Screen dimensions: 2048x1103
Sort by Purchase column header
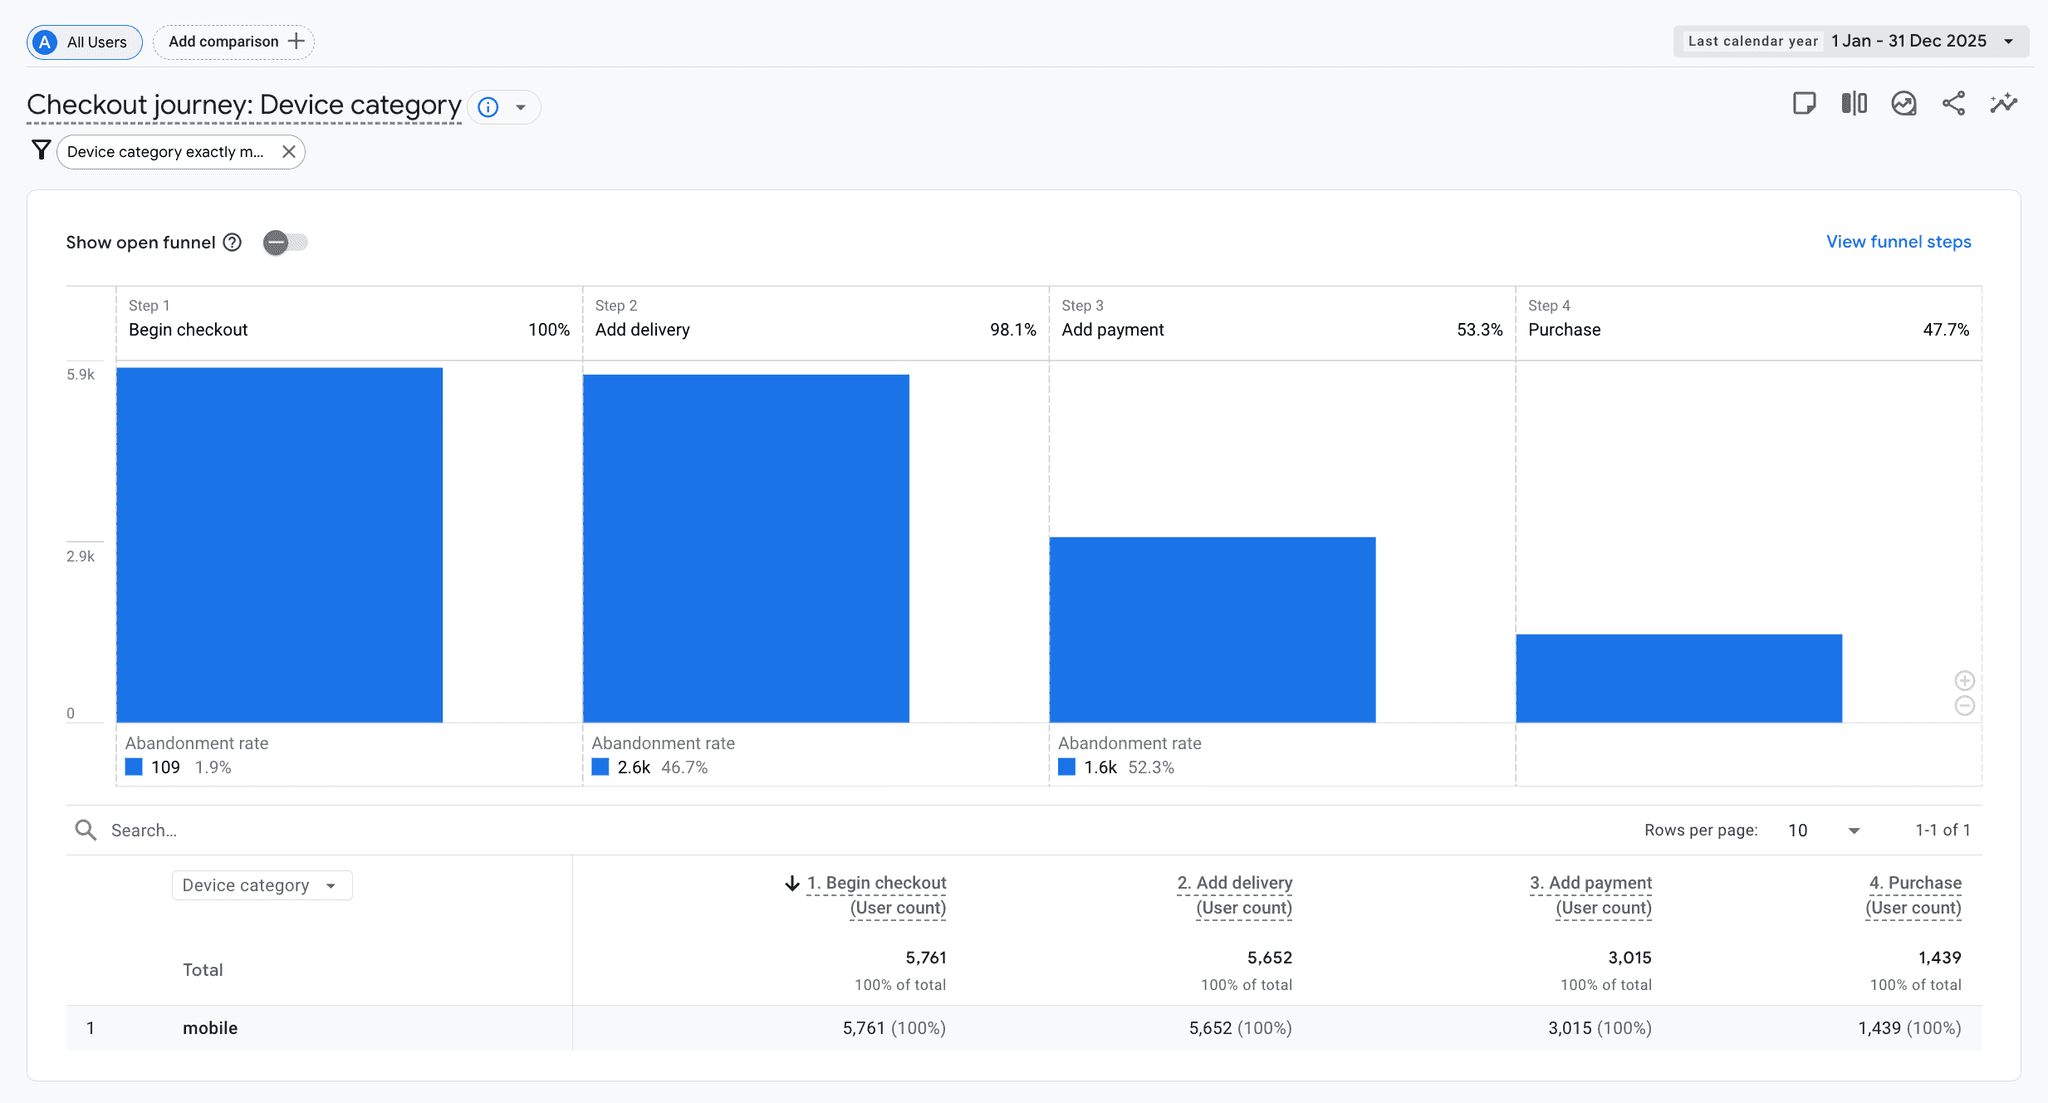pyautogui.click(x=1914, y=884)
